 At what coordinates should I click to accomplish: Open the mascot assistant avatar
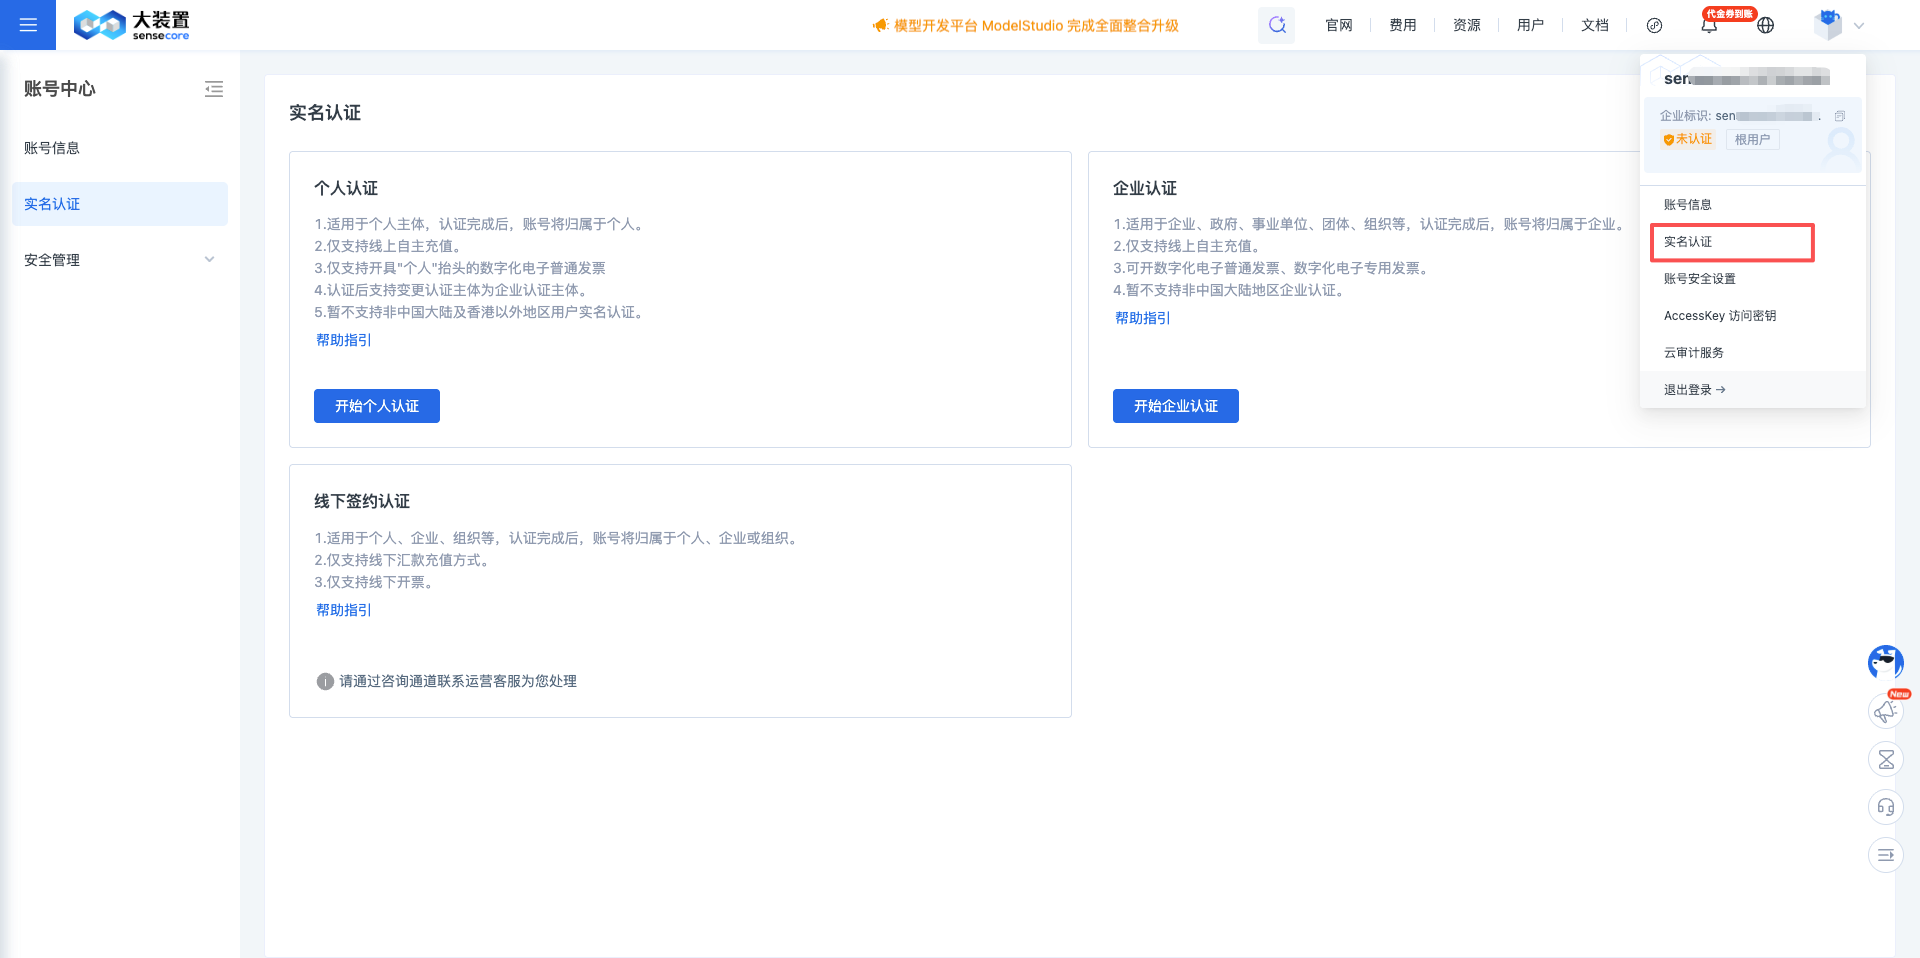[x=1885, y=662]
